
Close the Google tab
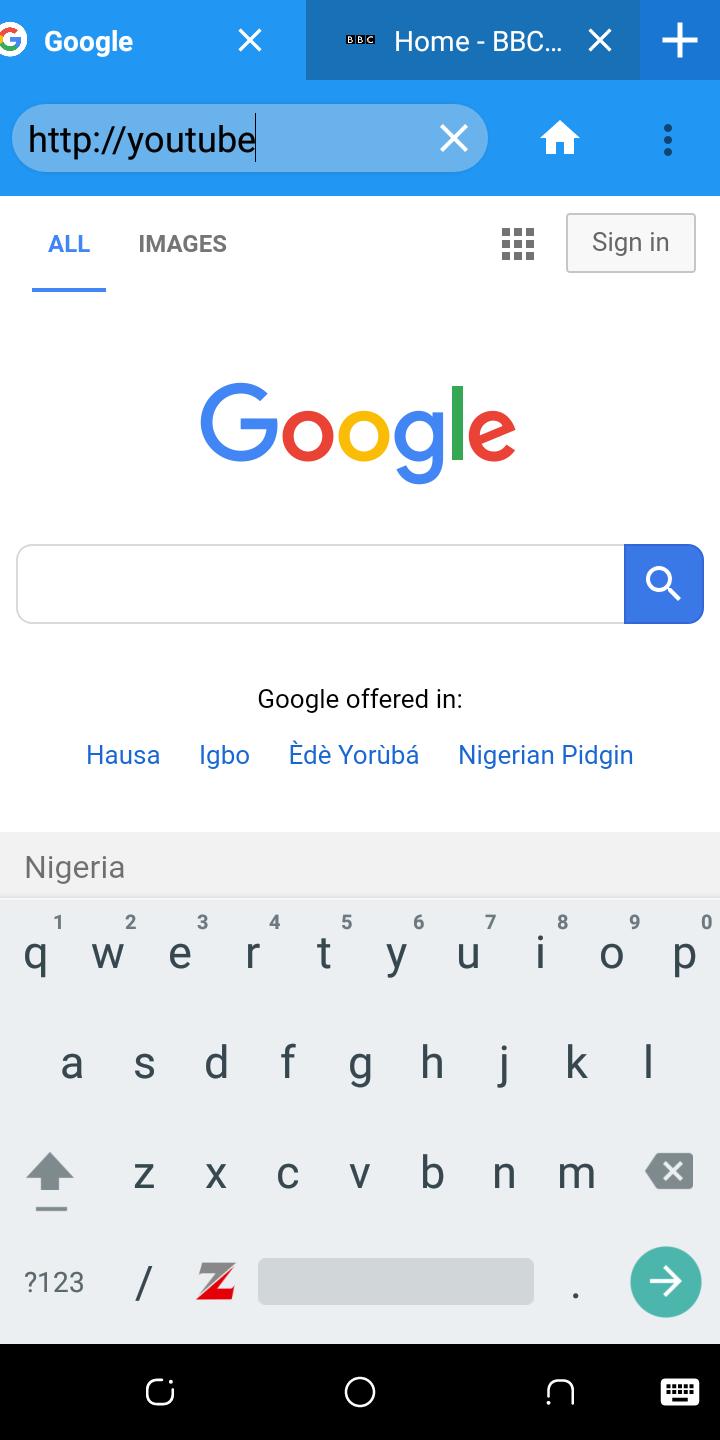[x=250, y=40]
